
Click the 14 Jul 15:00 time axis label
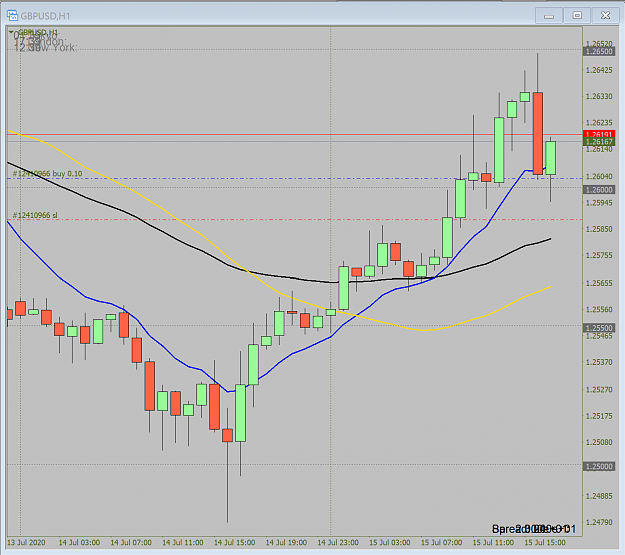[x=235, y=543]
